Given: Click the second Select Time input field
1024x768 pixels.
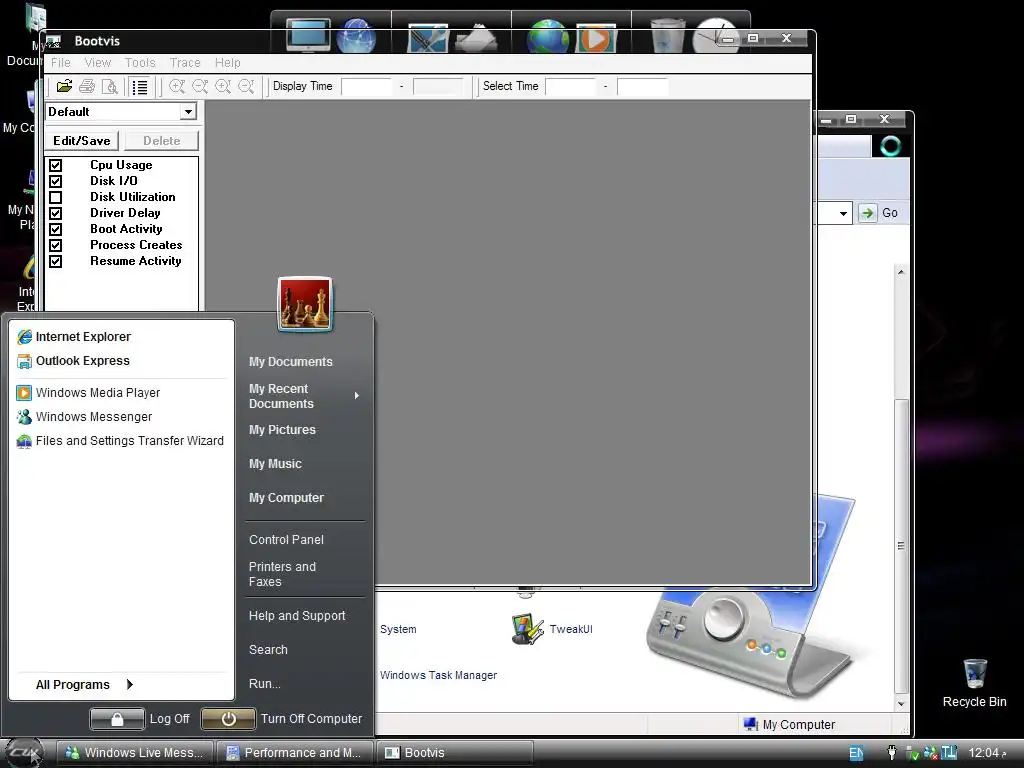Looking at the screenshot, I should (x=643, y=86).
